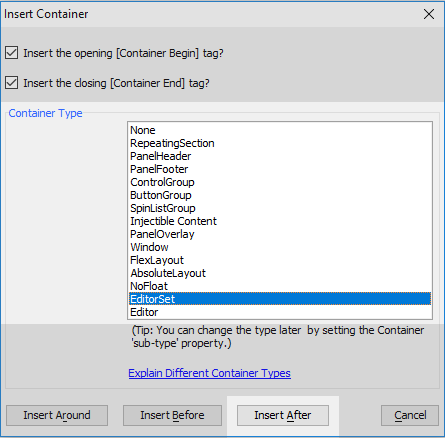
Task: Close the Insert Container dialog
Action: [x=429, y=14]
